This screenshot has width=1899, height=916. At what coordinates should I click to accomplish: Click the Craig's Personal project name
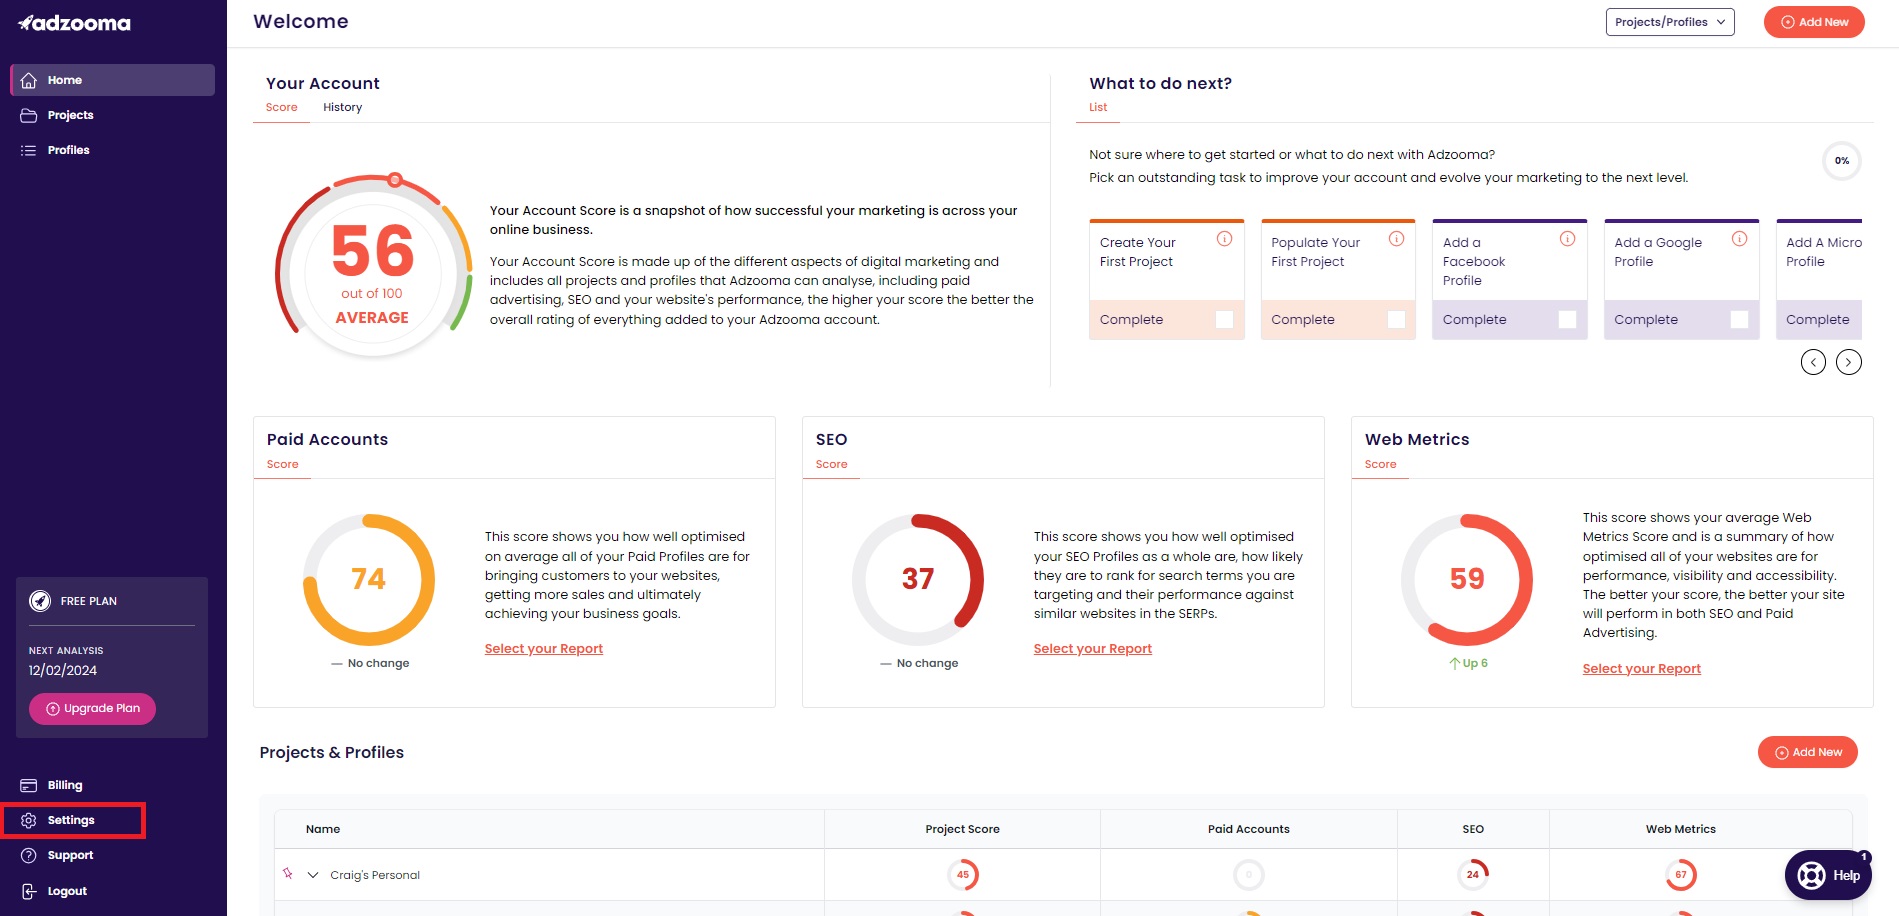pos(375,875)
